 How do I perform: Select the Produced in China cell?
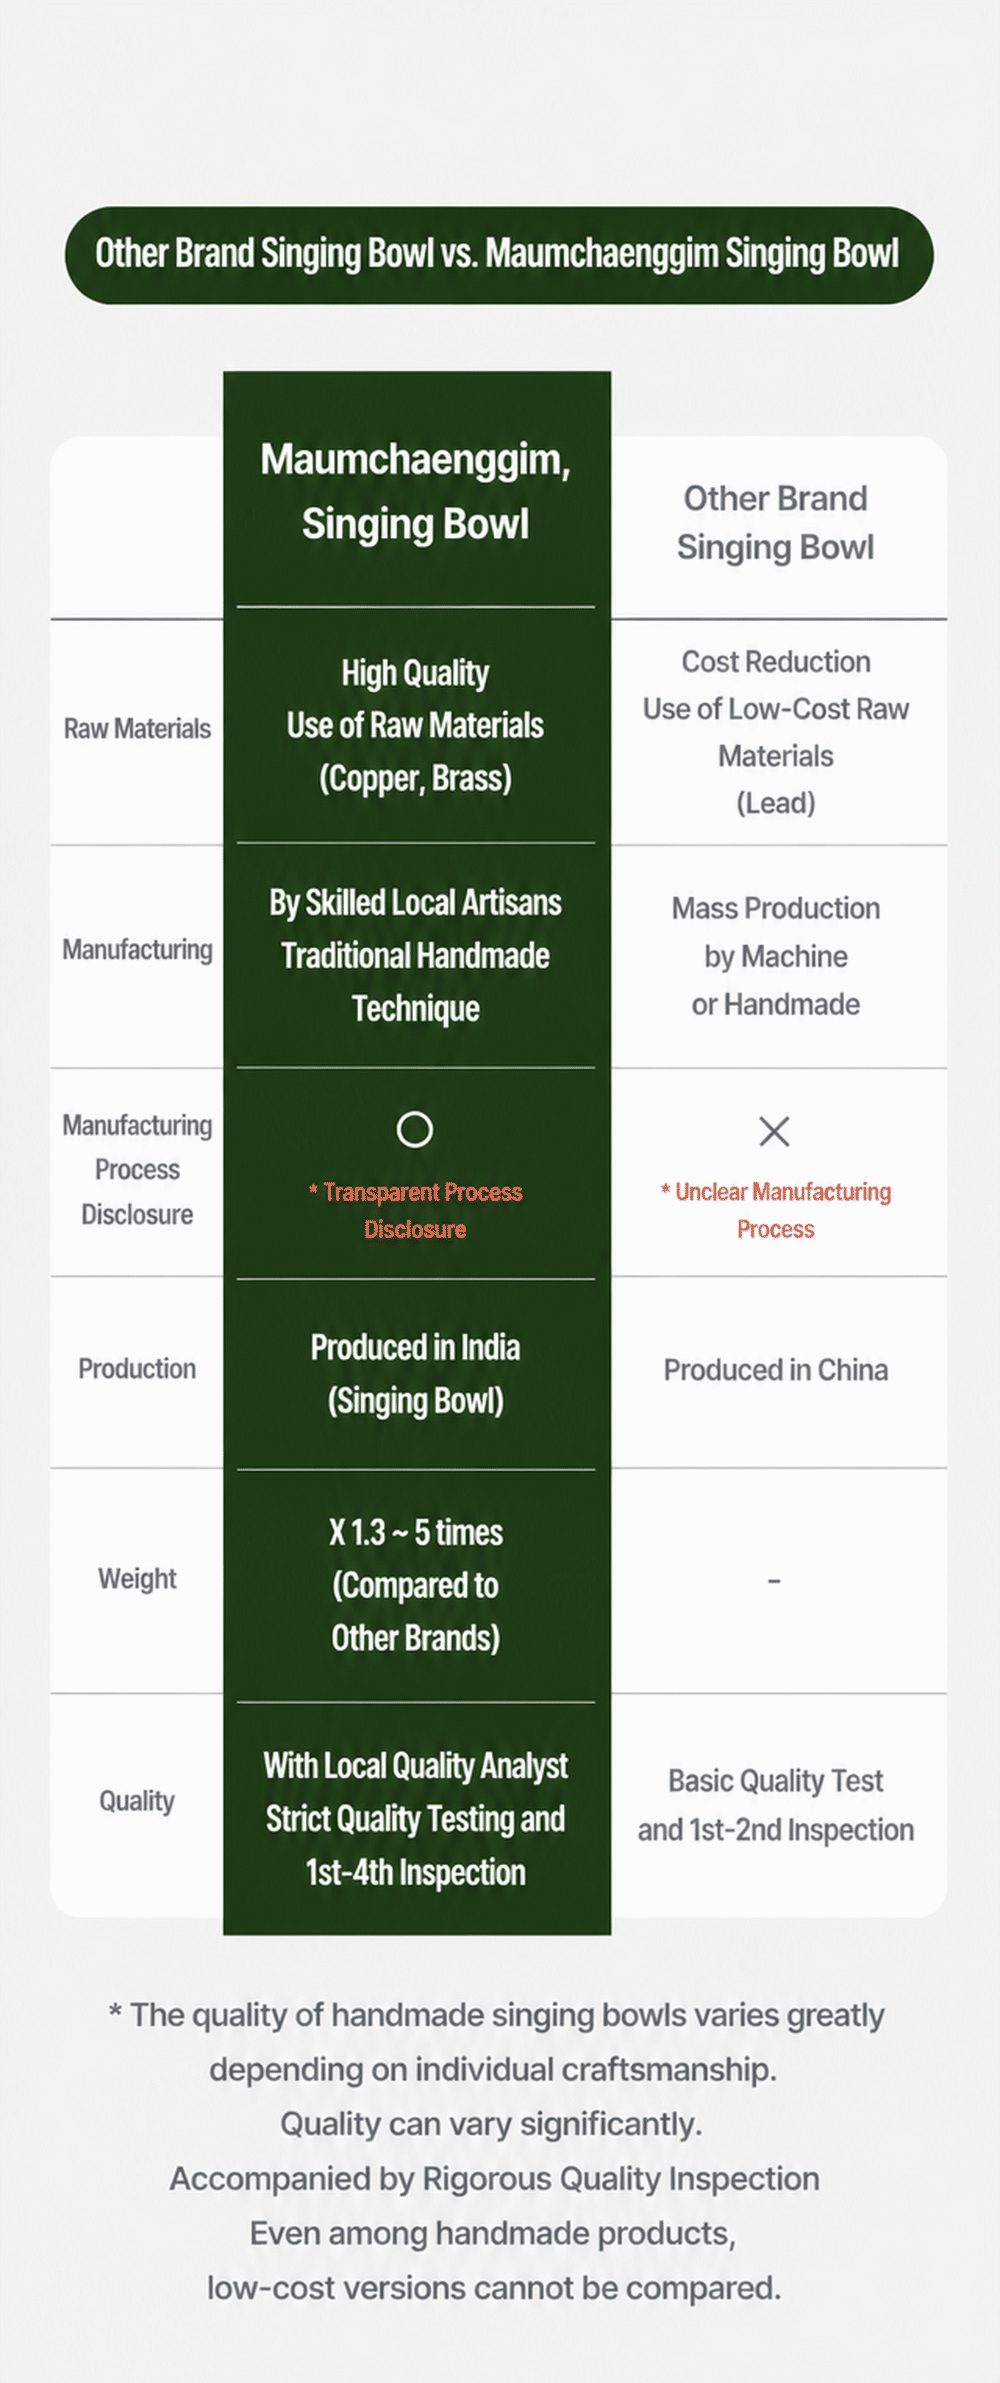pos(775,1370)
